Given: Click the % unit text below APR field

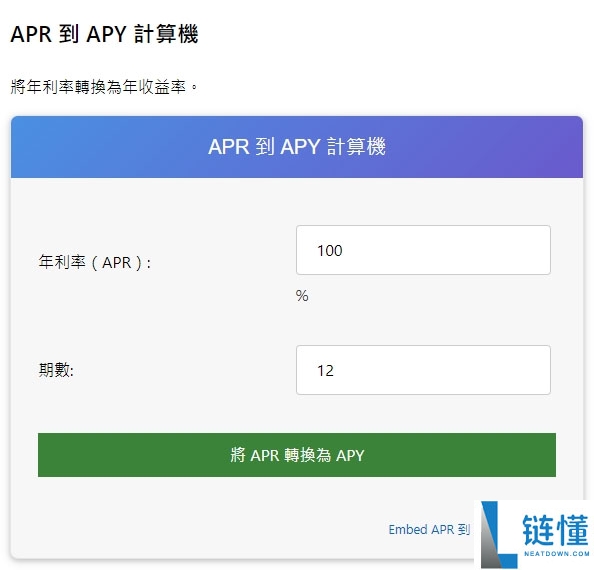Looking at the screenshot, I should pos(302,296).
